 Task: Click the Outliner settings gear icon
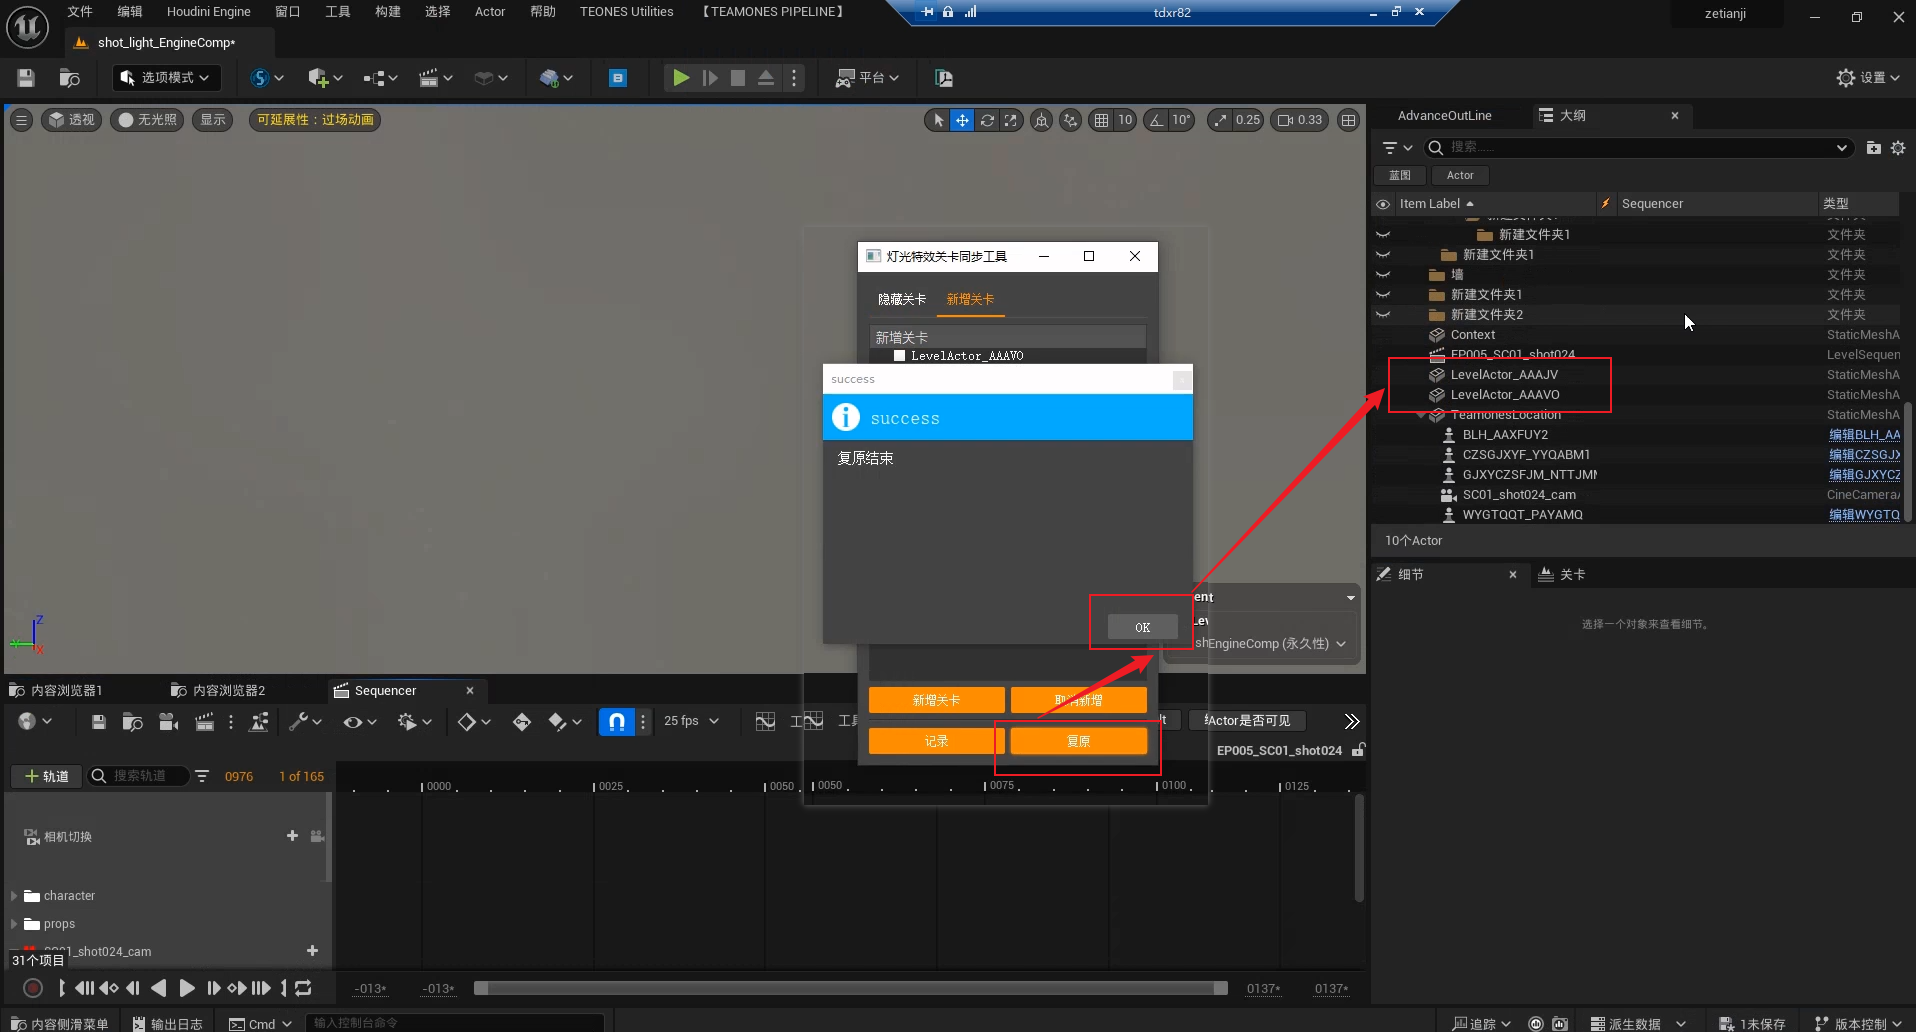click(1897, 148)
